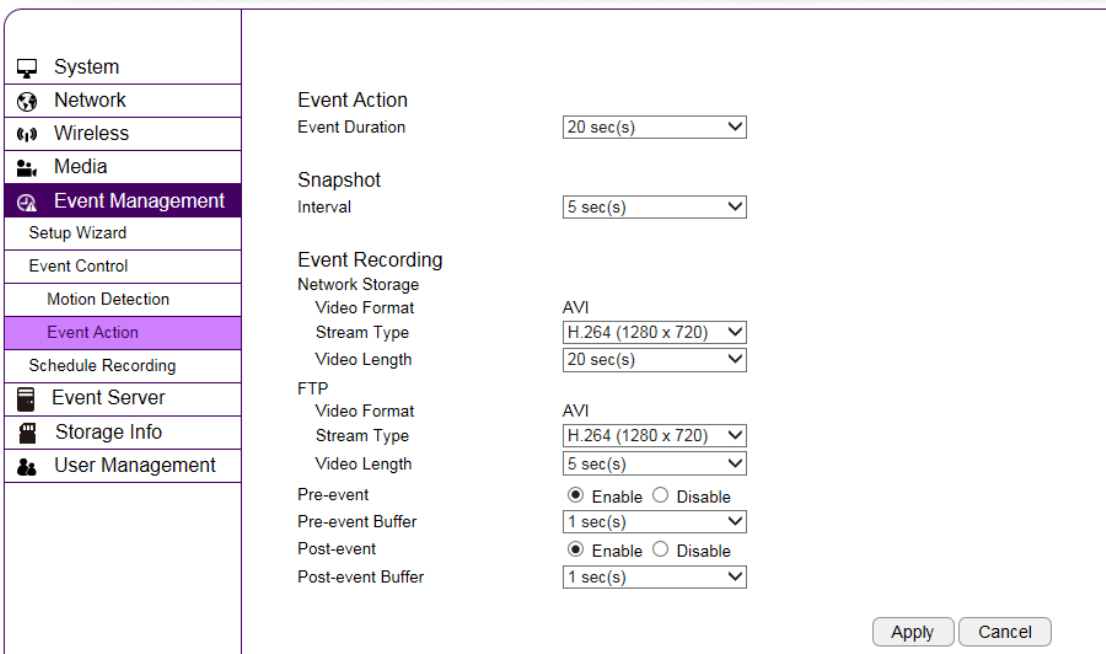Open the Post-event Buffer dropdown
This screenshot has height=654, width=1106.
click(655, 577)
